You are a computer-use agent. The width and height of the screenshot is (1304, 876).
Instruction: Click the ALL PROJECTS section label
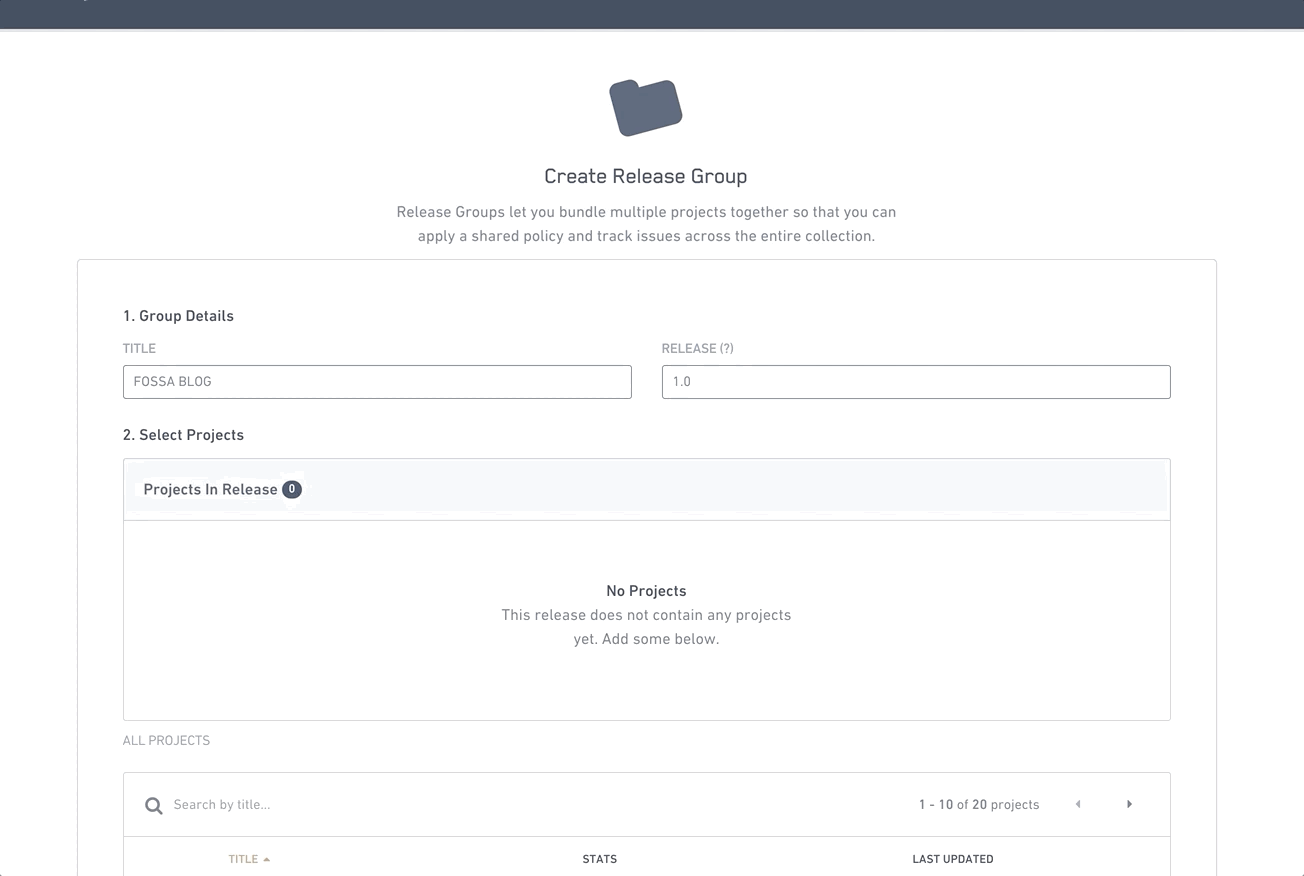[166, 741]
